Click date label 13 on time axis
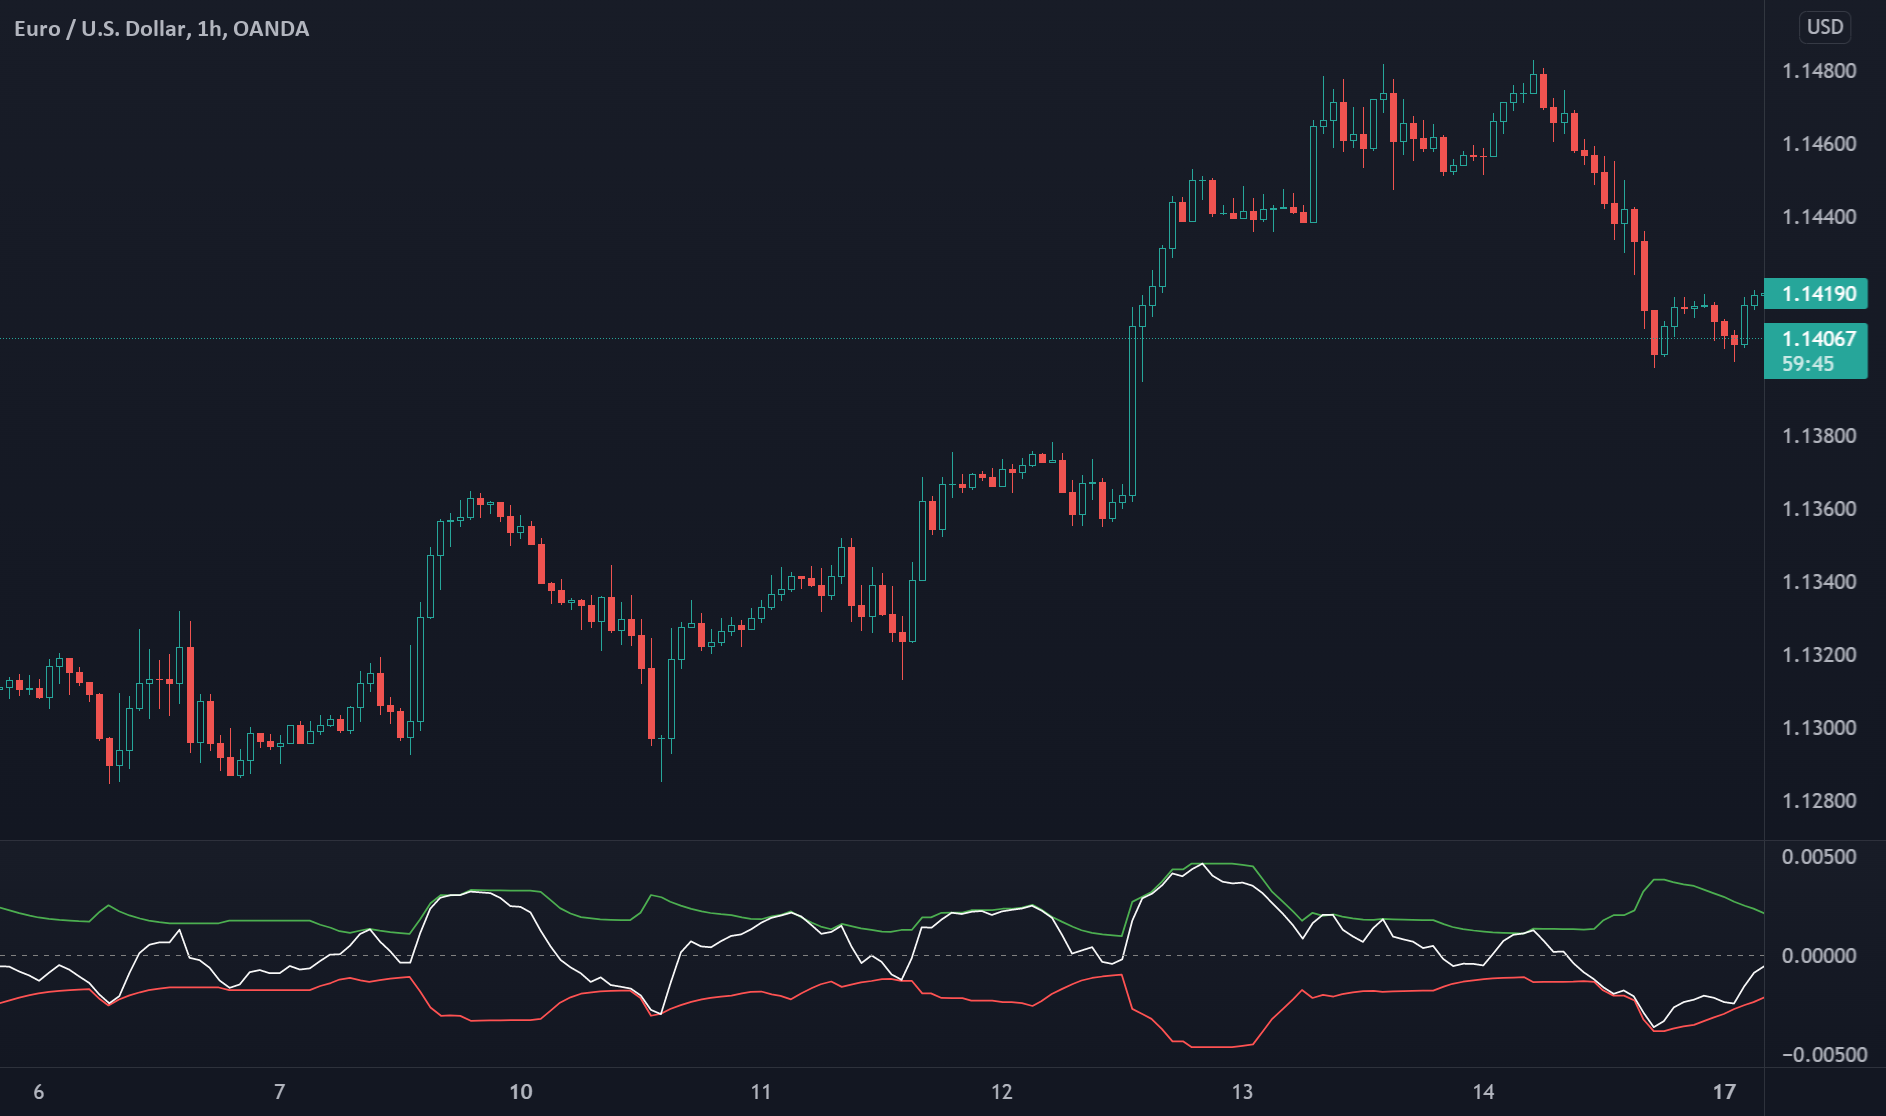 1242,1092
